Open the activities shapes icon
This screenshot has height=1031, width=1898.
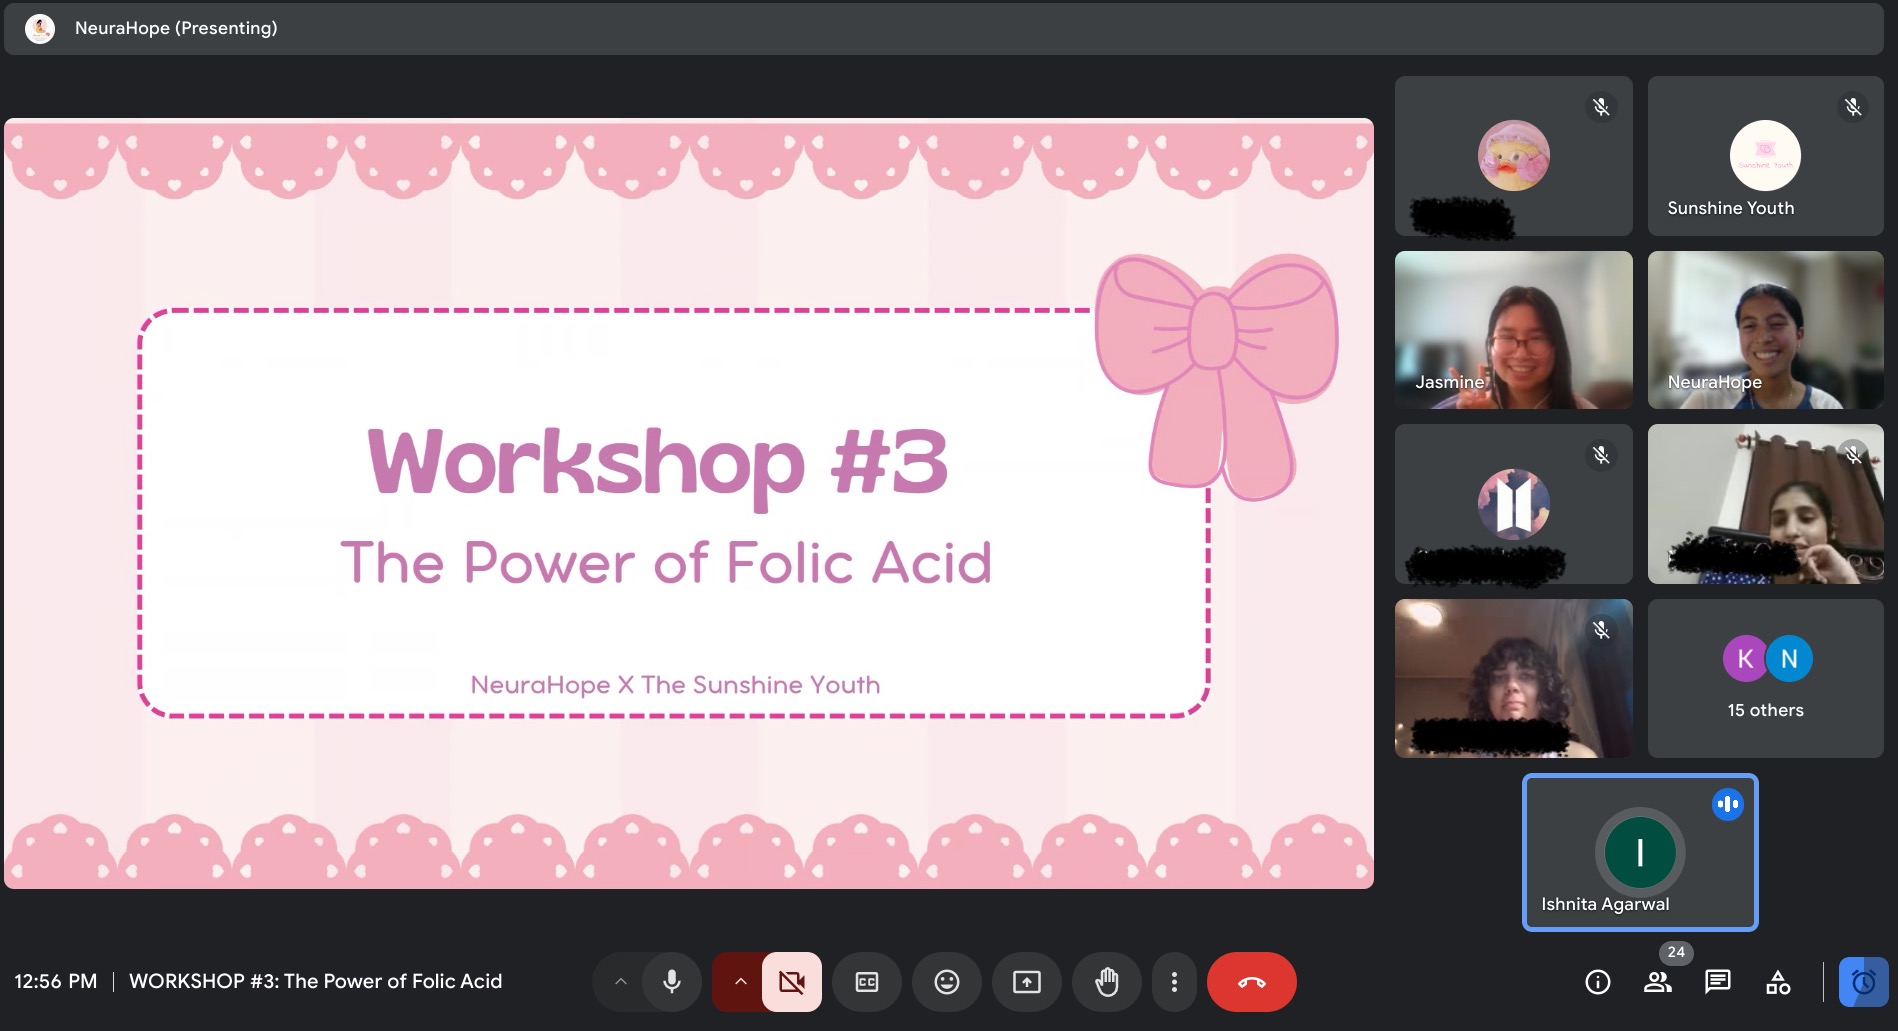pyautogui.click(x=1777, y=982)
